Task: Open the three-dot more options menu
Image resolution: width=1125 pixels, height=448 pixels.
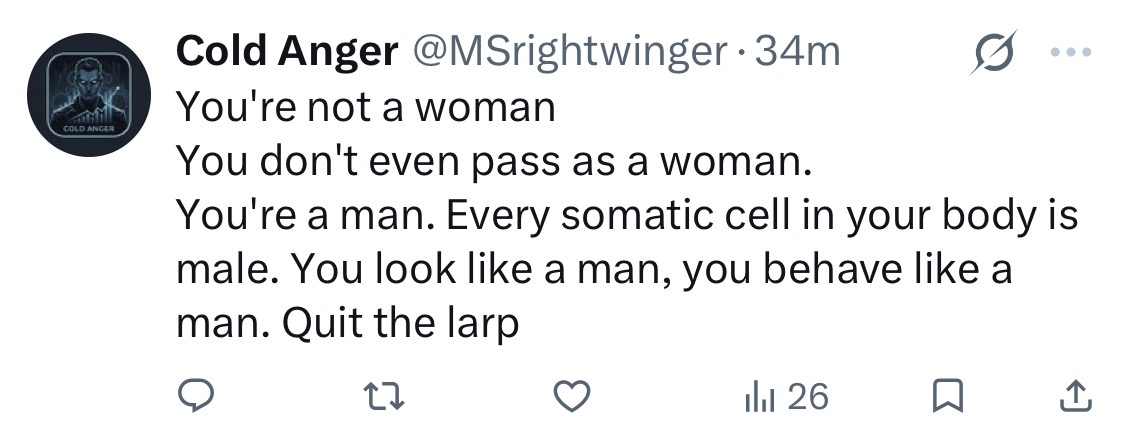Action: coord(1070,52)
